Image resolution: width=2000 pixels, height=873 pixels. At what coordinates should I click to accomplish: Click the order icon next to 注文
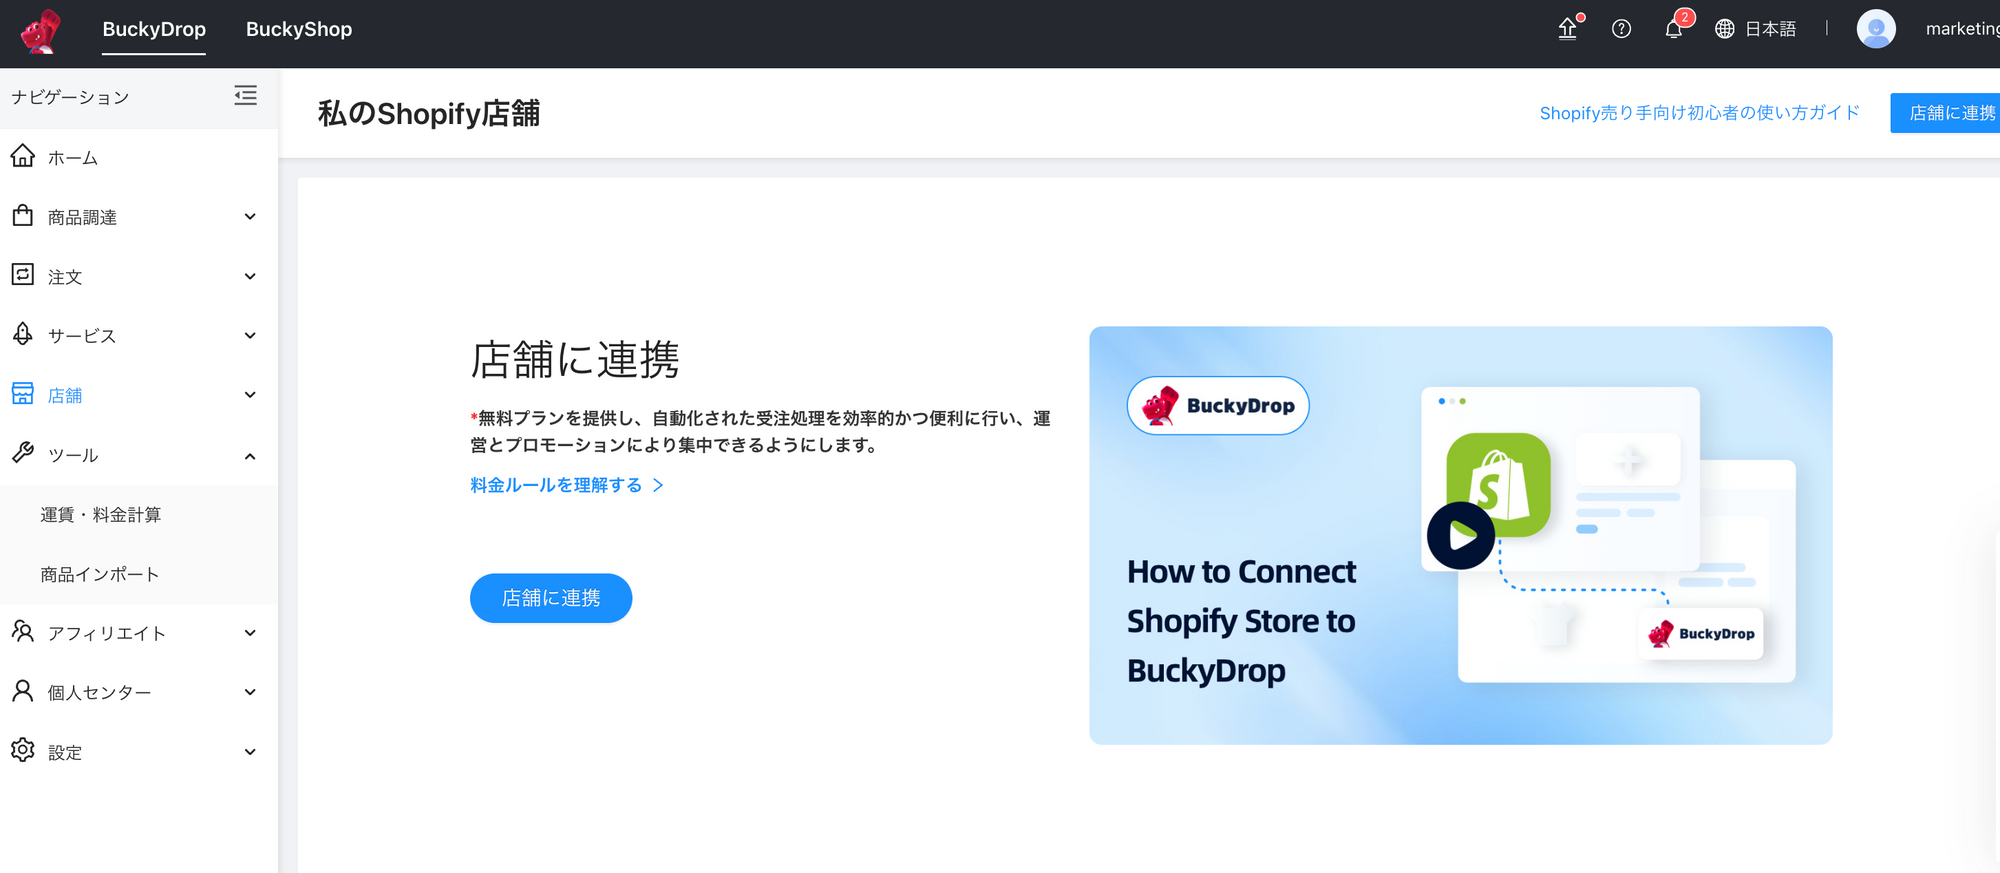click(x=23, y=274)
